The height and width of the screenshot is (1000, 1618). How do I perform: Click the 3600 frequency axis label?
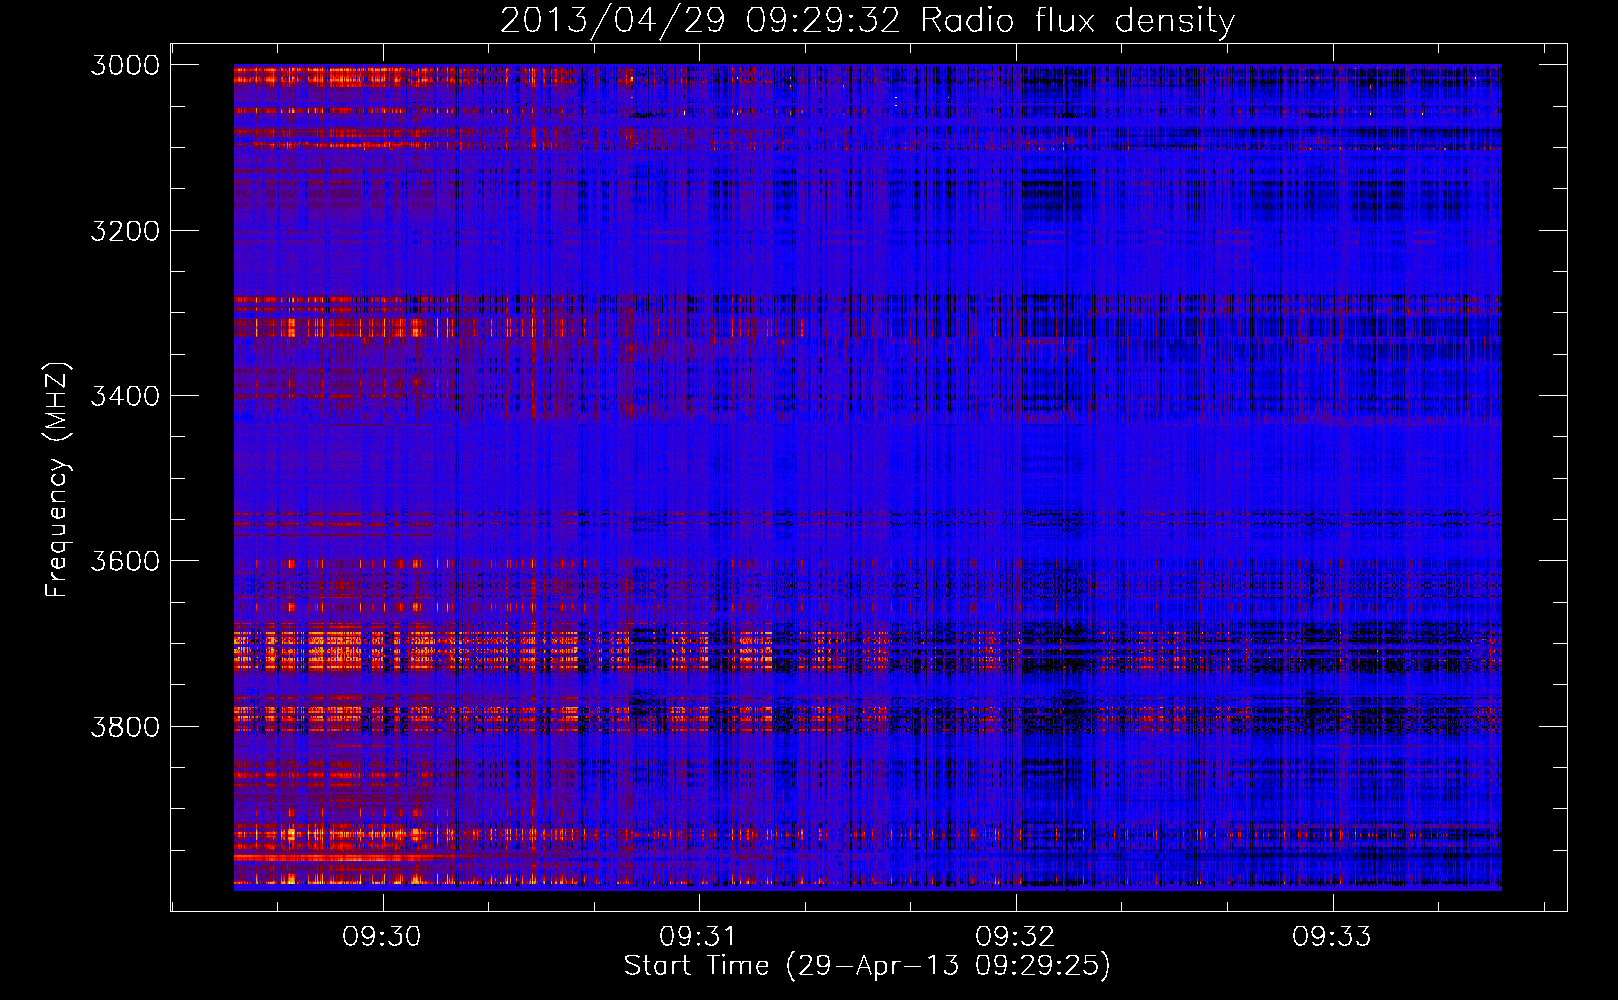point(125,561)
